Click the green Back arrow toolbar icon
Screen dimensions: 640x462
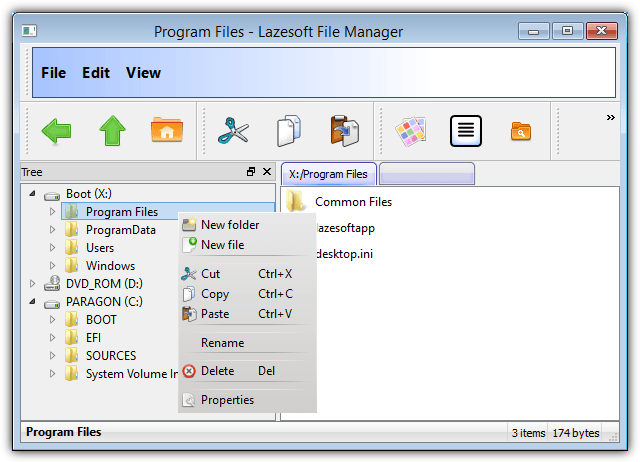pos(56,131)
